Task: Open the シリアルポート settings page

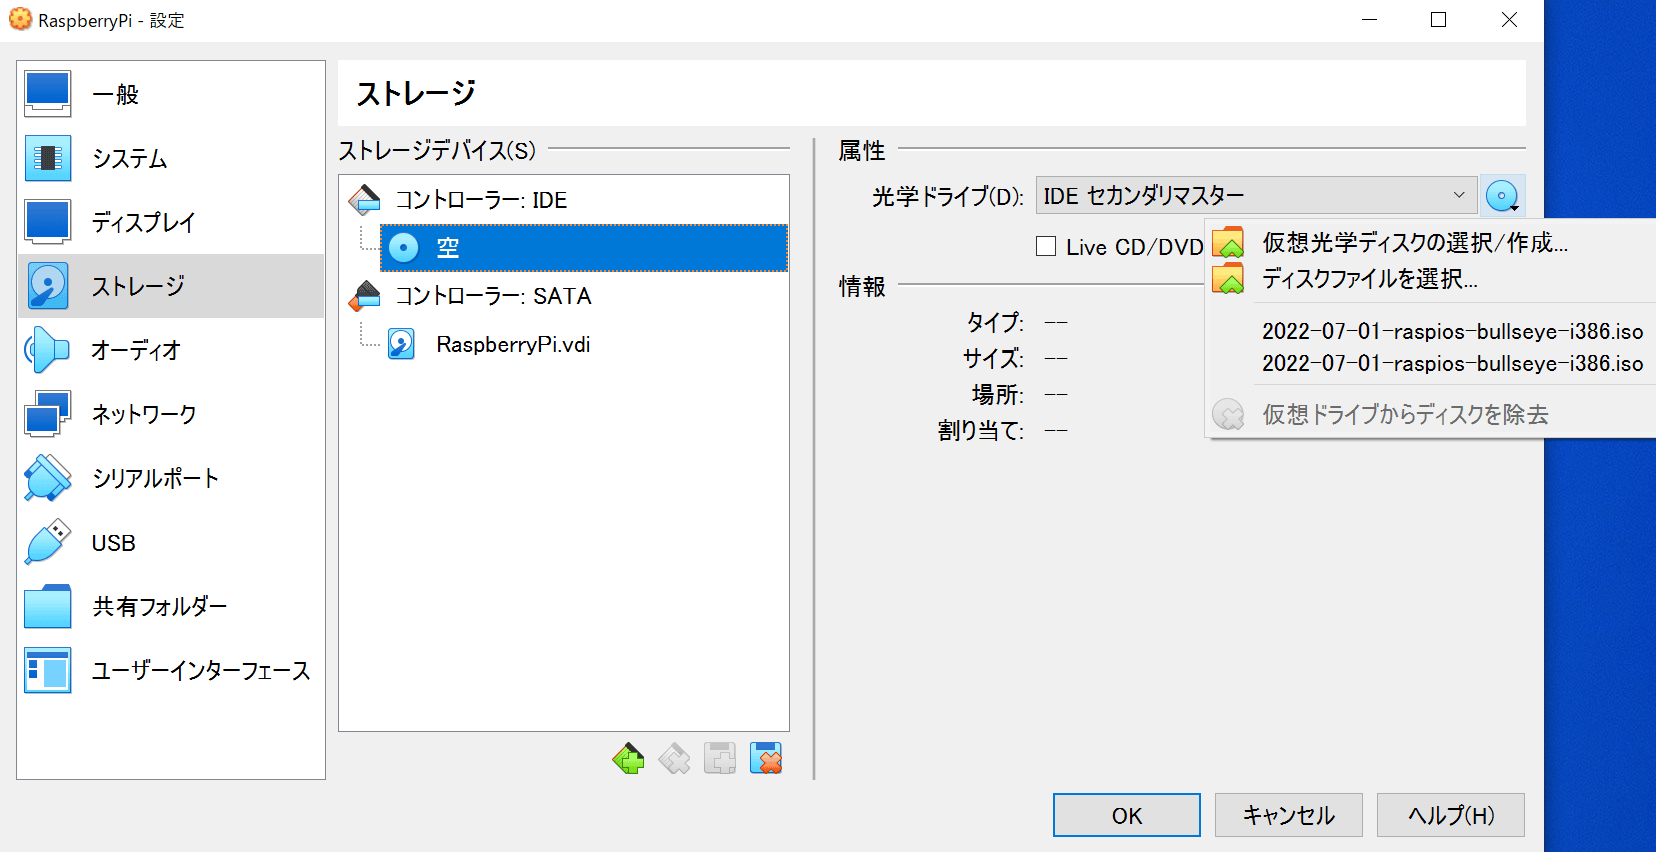Action: 171,478
